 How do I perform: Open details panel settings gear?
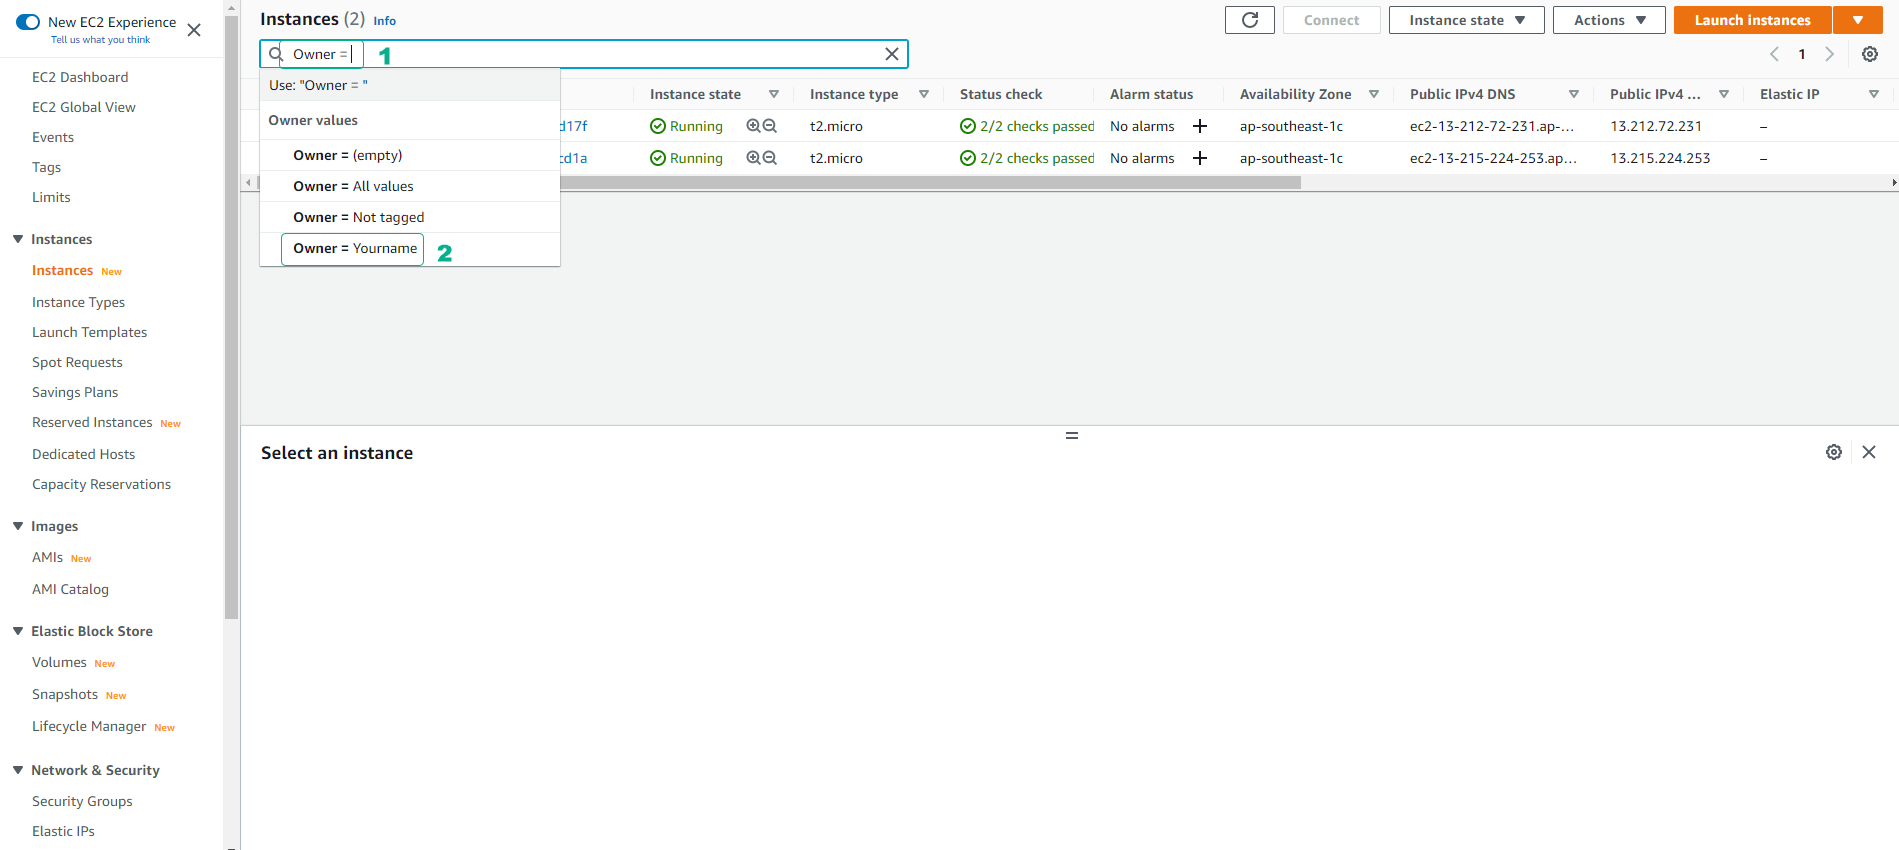(1834, 452)
